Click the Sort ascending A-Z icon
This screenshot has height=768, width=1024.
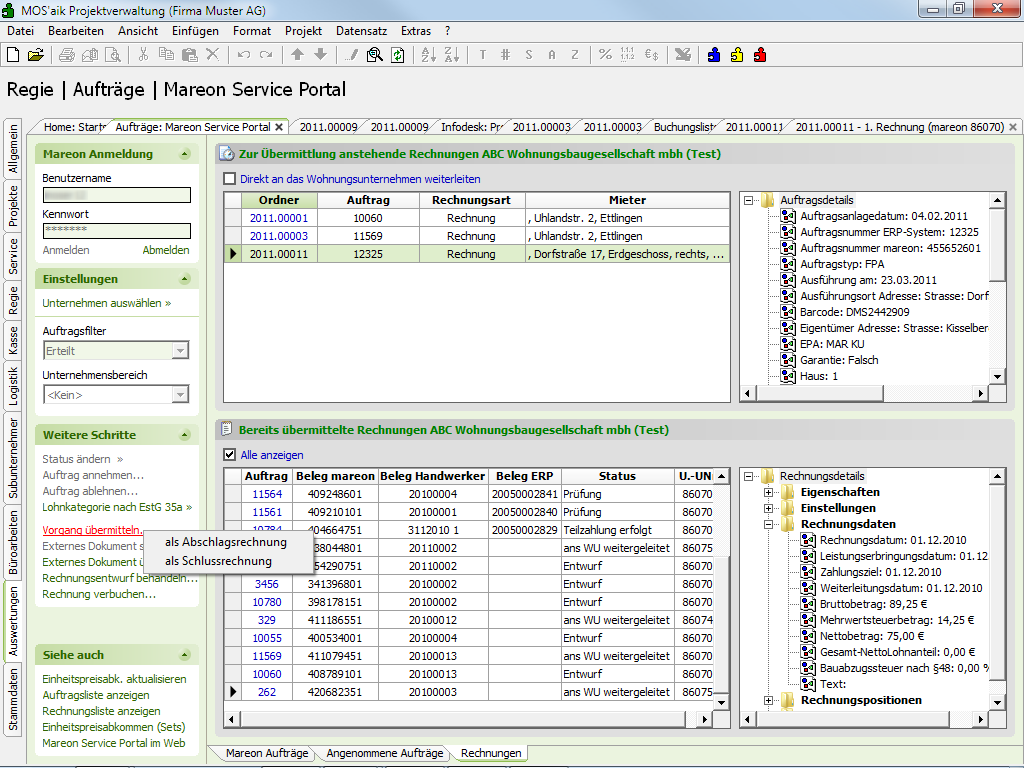click(x=428, y=55)
